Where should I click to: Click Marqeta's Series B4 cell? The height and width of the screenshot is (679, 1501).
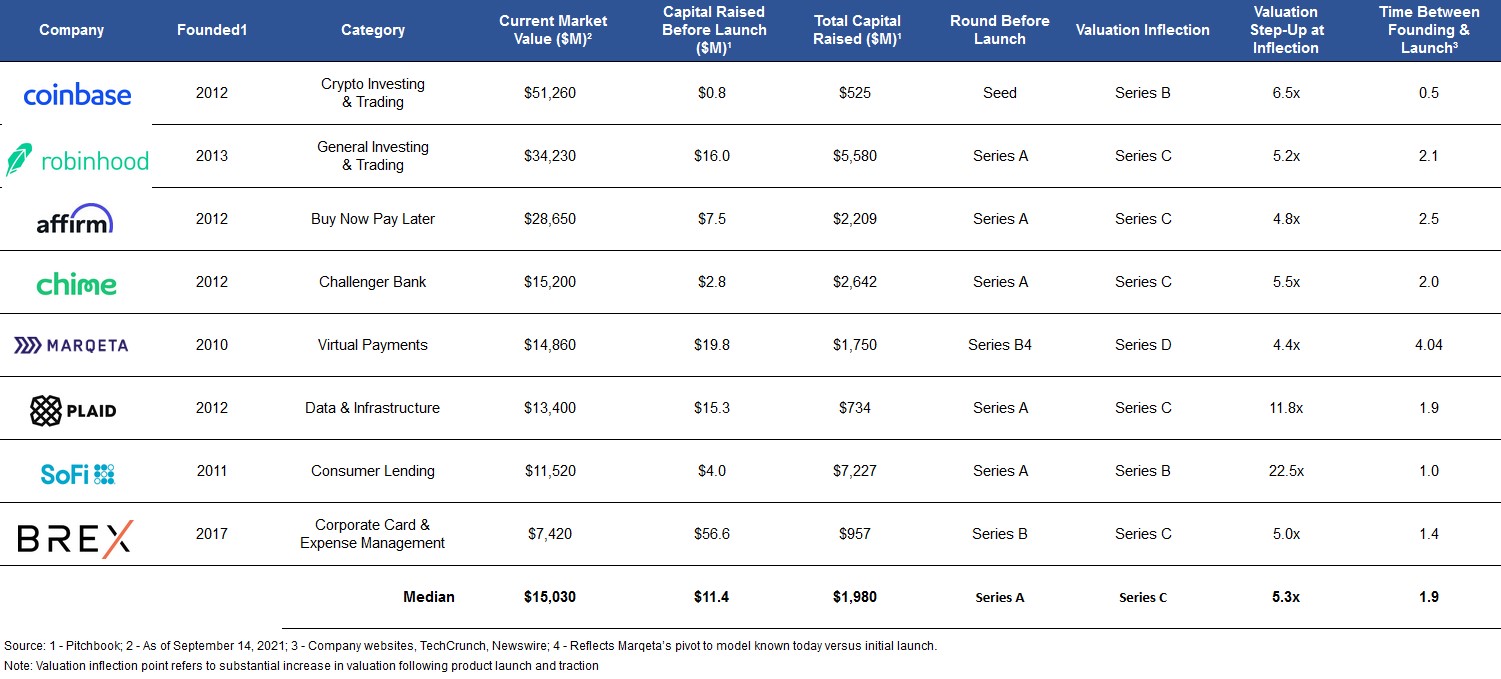(x=1000, y=345)
